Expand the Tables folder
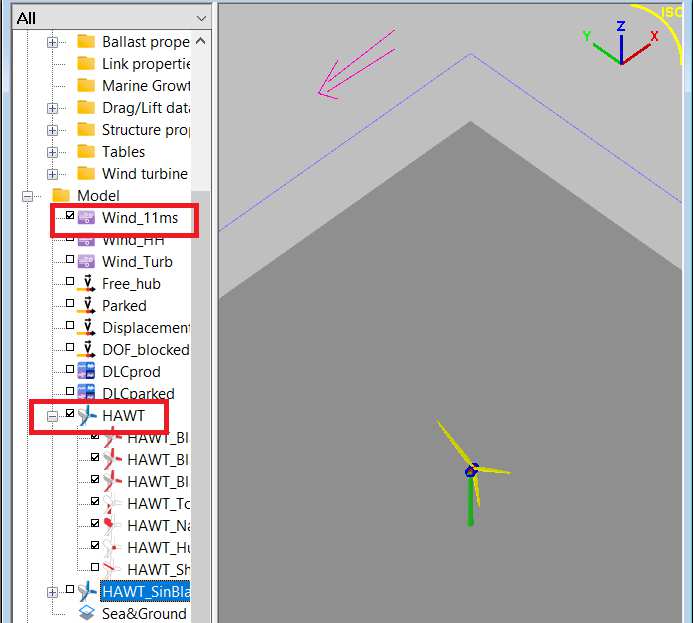This screenshot has width=694, height=623. (52, 152)
